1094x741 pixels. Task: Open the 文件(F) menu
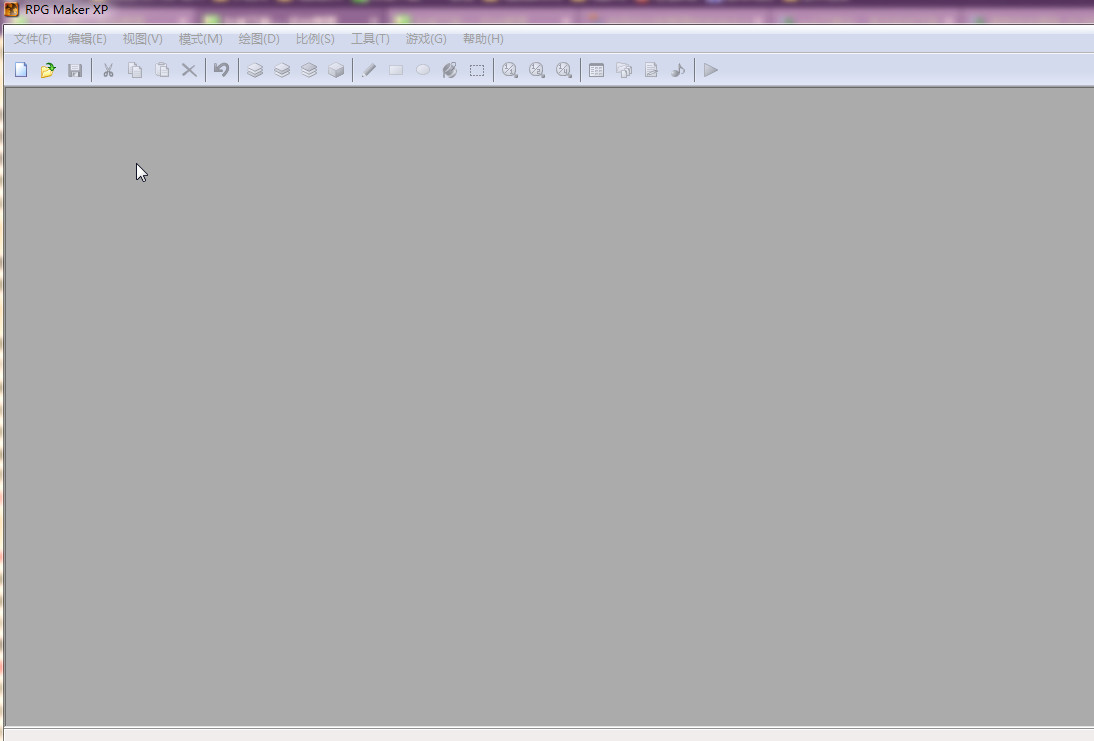(33, 39)
